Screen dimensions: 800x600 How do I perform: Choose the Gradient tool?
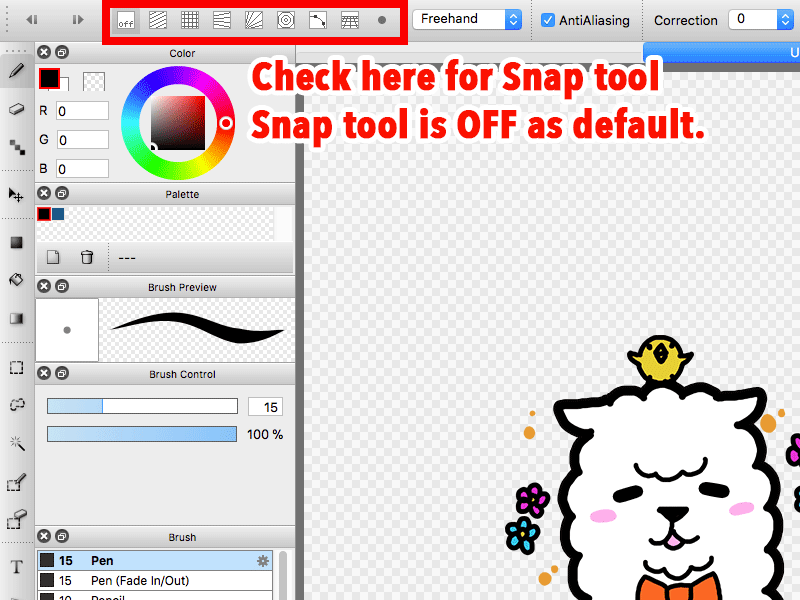pos(17,318)
